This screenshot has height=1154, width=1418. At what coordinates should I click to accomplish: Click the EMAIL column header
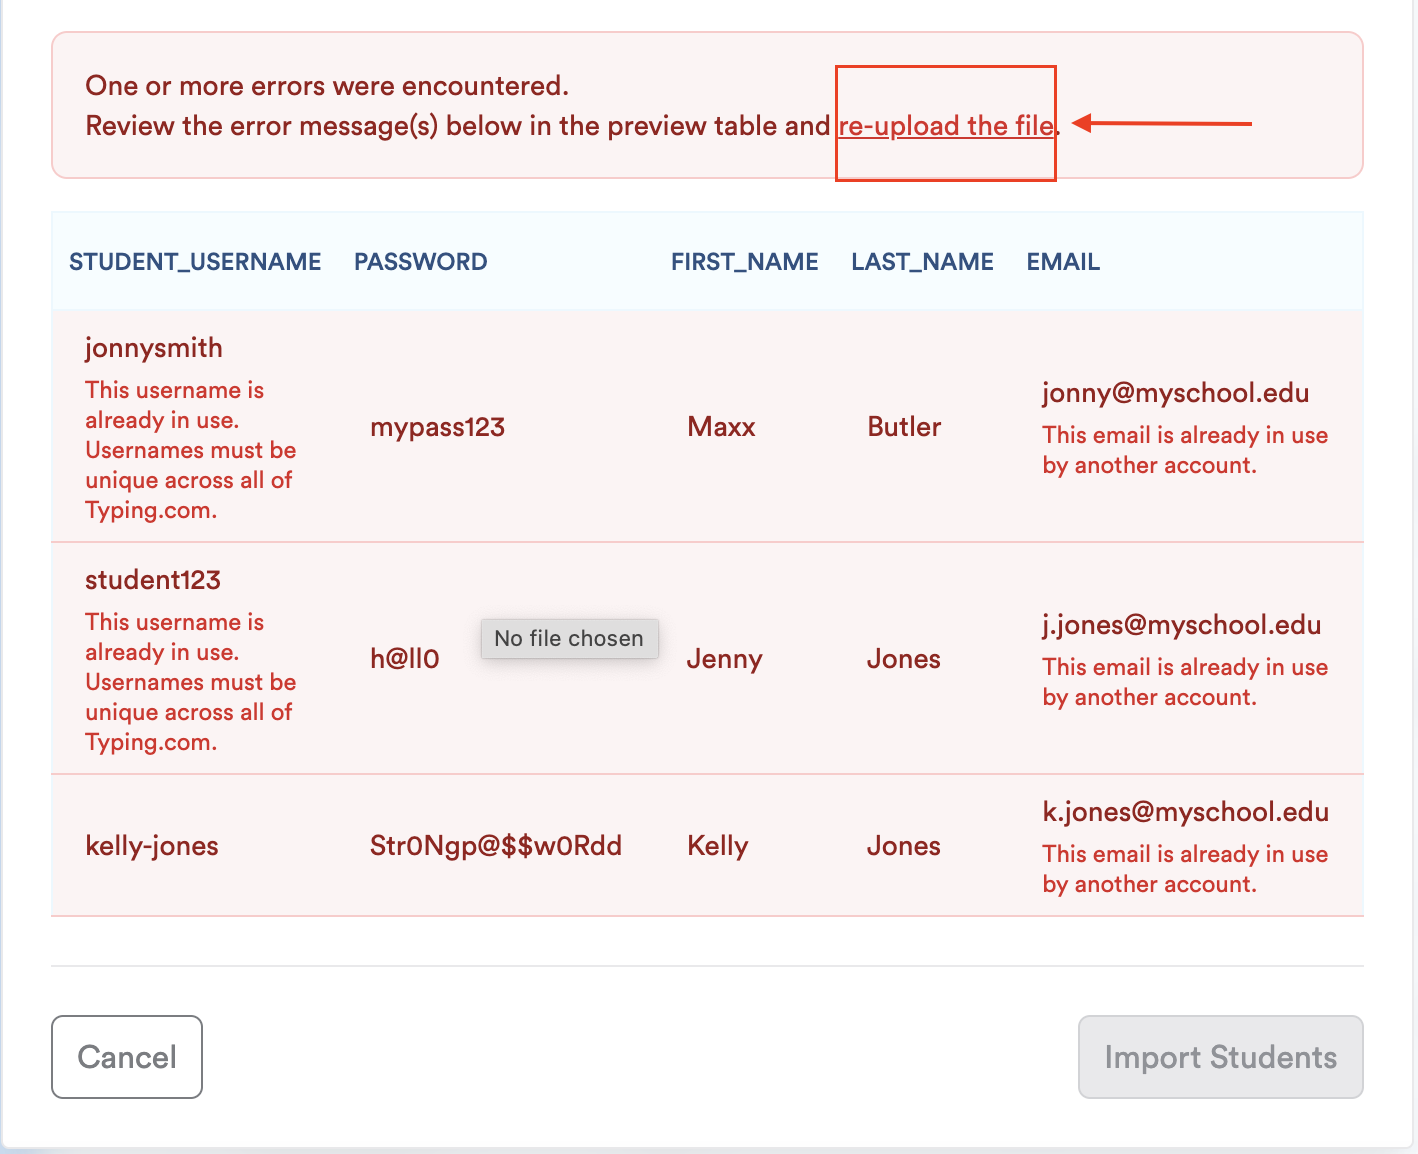tap(1063, 262)
